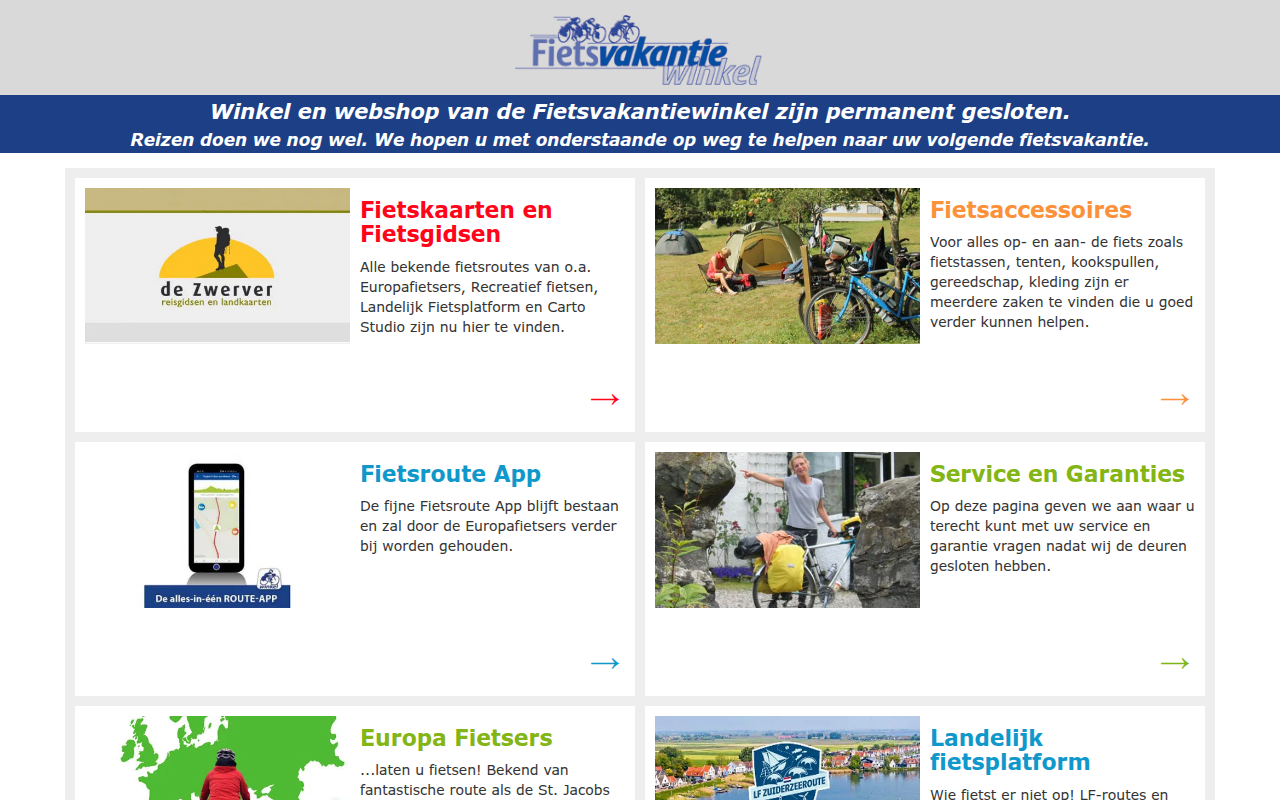Click the description starting 'Voor alles op- en aan-'
The width and height of the screenshot is (1280, 800).
(1061, 282)
